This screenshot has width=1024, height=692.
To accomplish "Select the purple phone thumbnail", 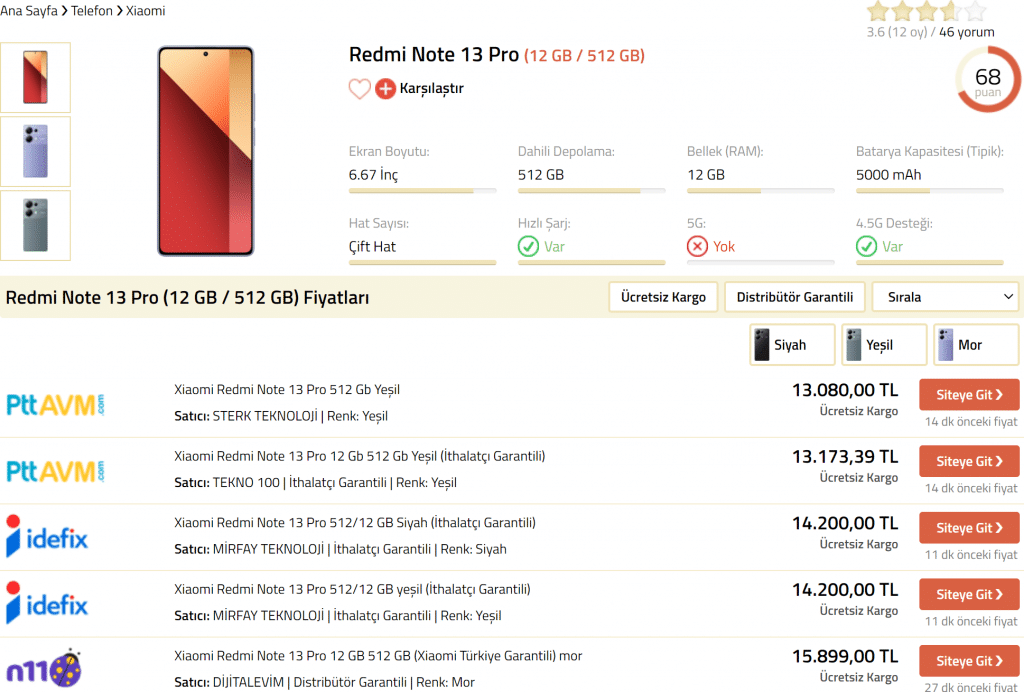I will pos(35,151).
